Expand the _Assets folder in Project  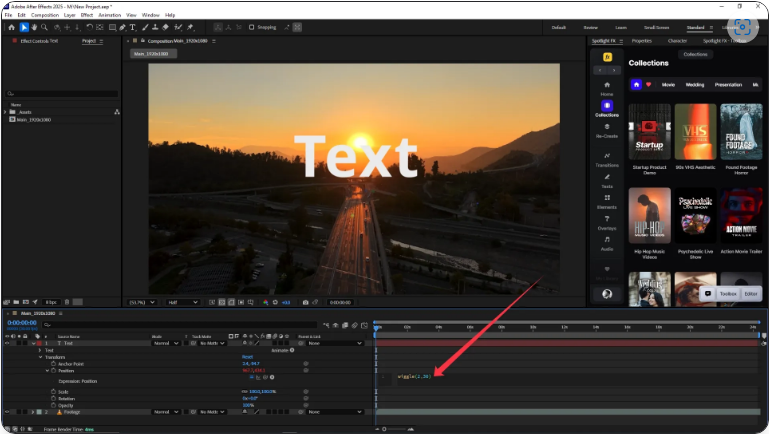pyautogui.click(x=5, y=112)
